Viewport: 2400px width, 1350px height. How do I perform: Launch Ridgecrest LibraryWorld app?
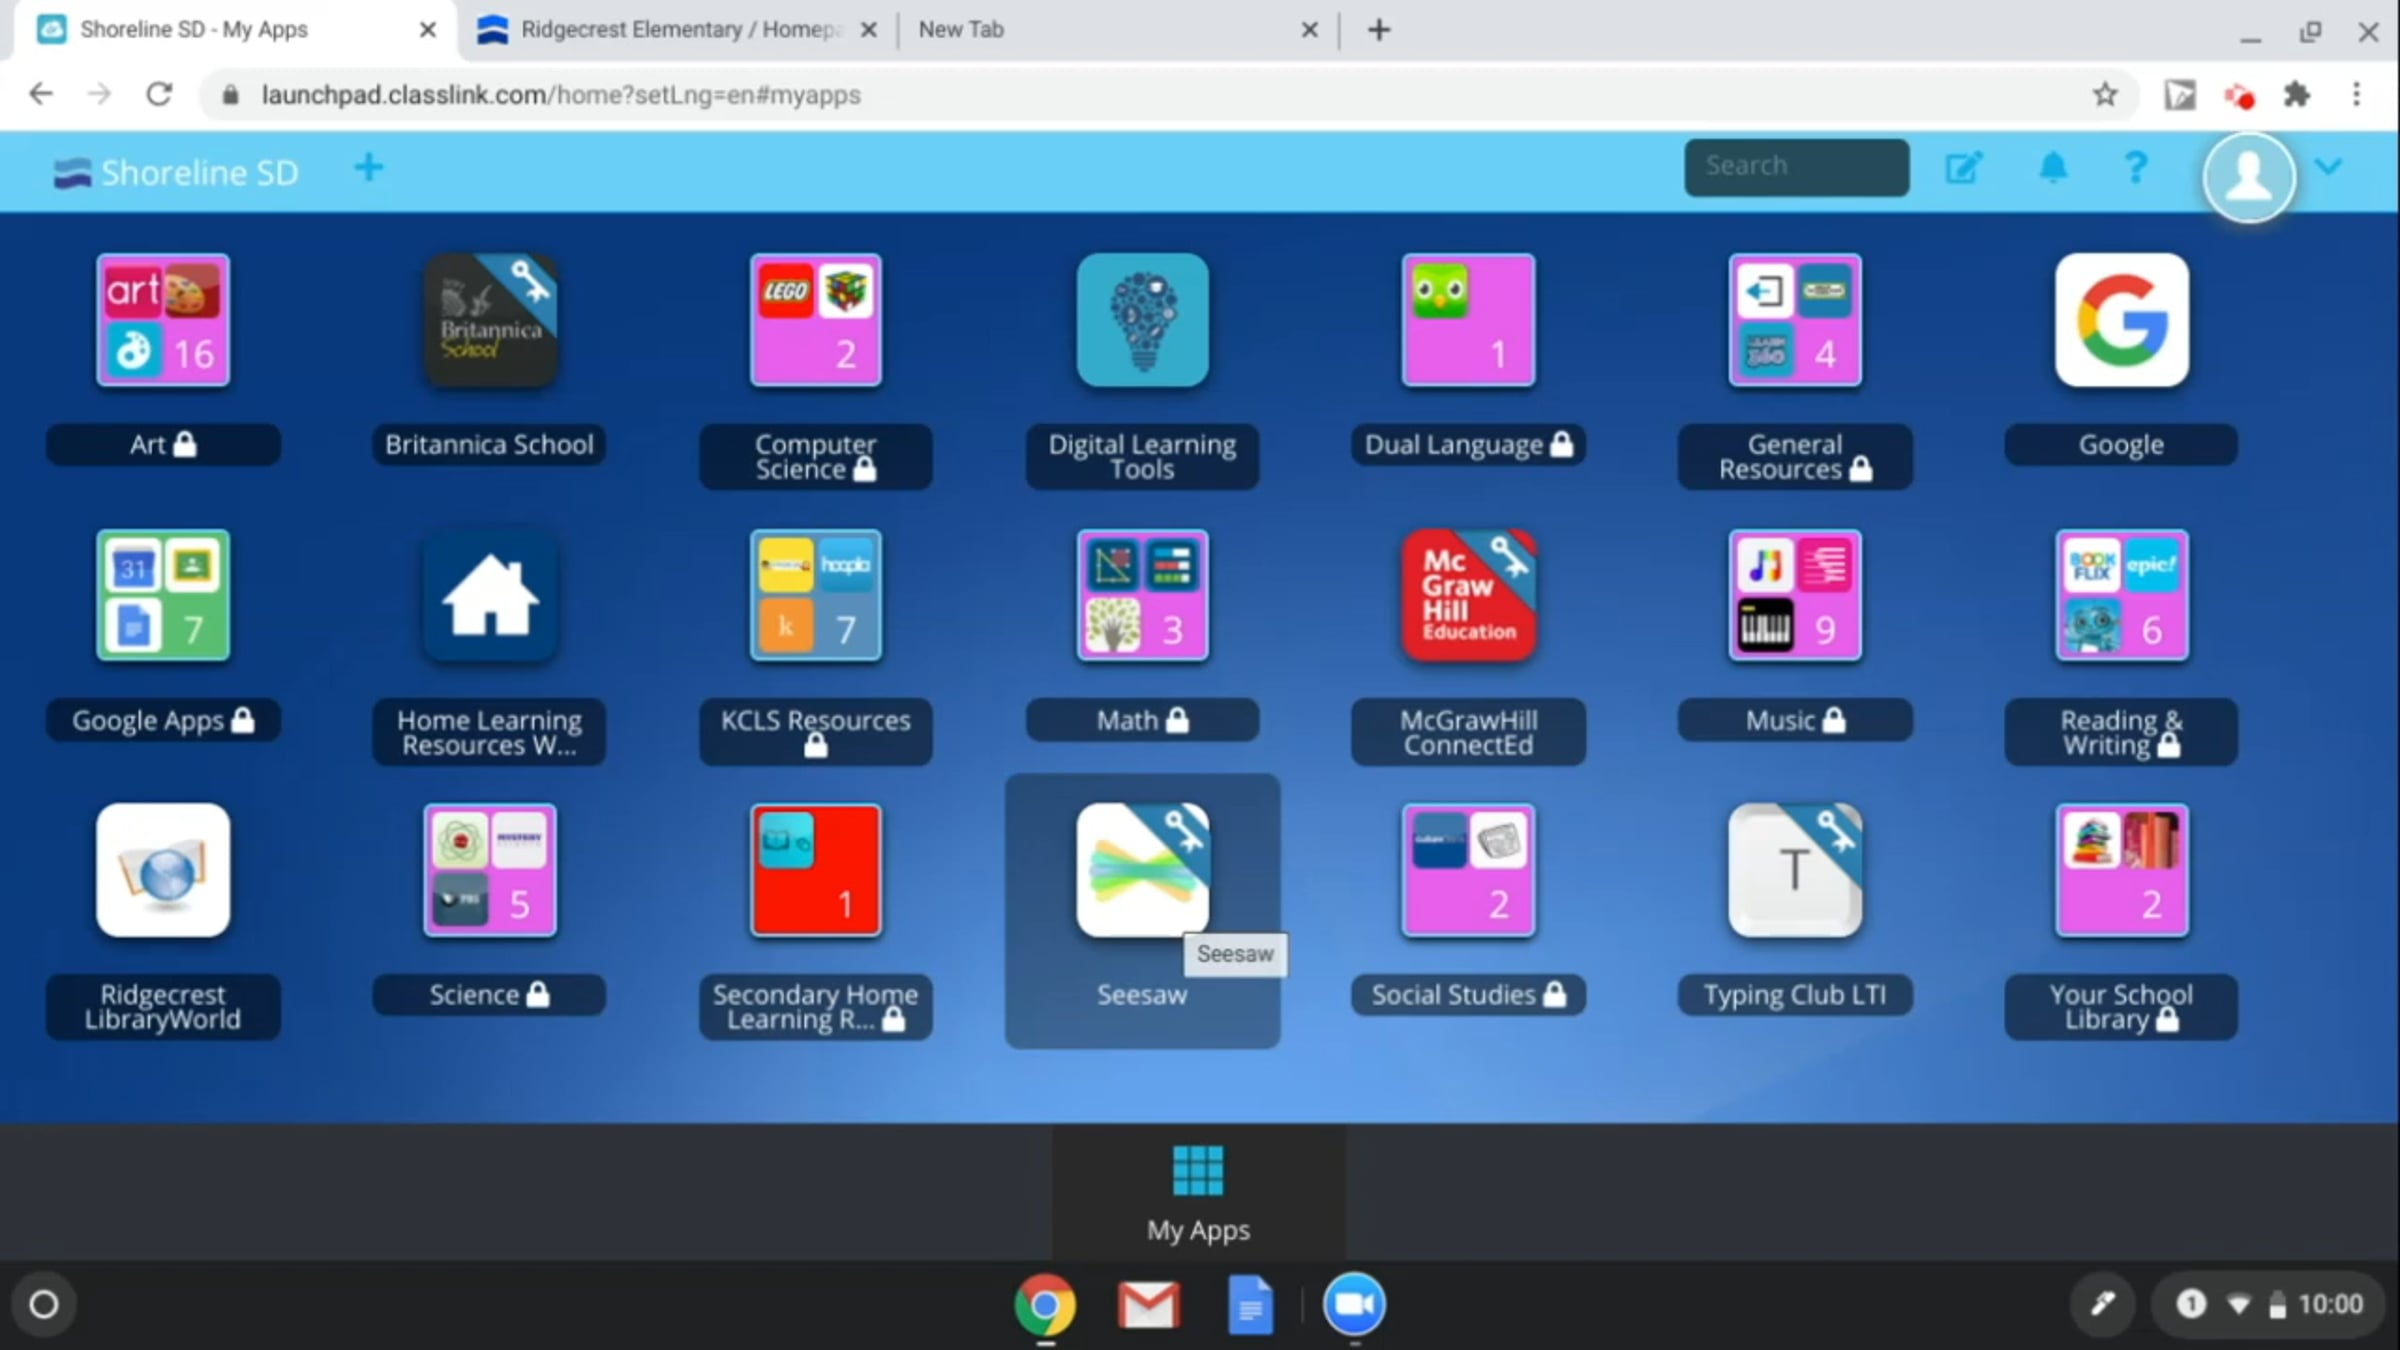[163, 870]
